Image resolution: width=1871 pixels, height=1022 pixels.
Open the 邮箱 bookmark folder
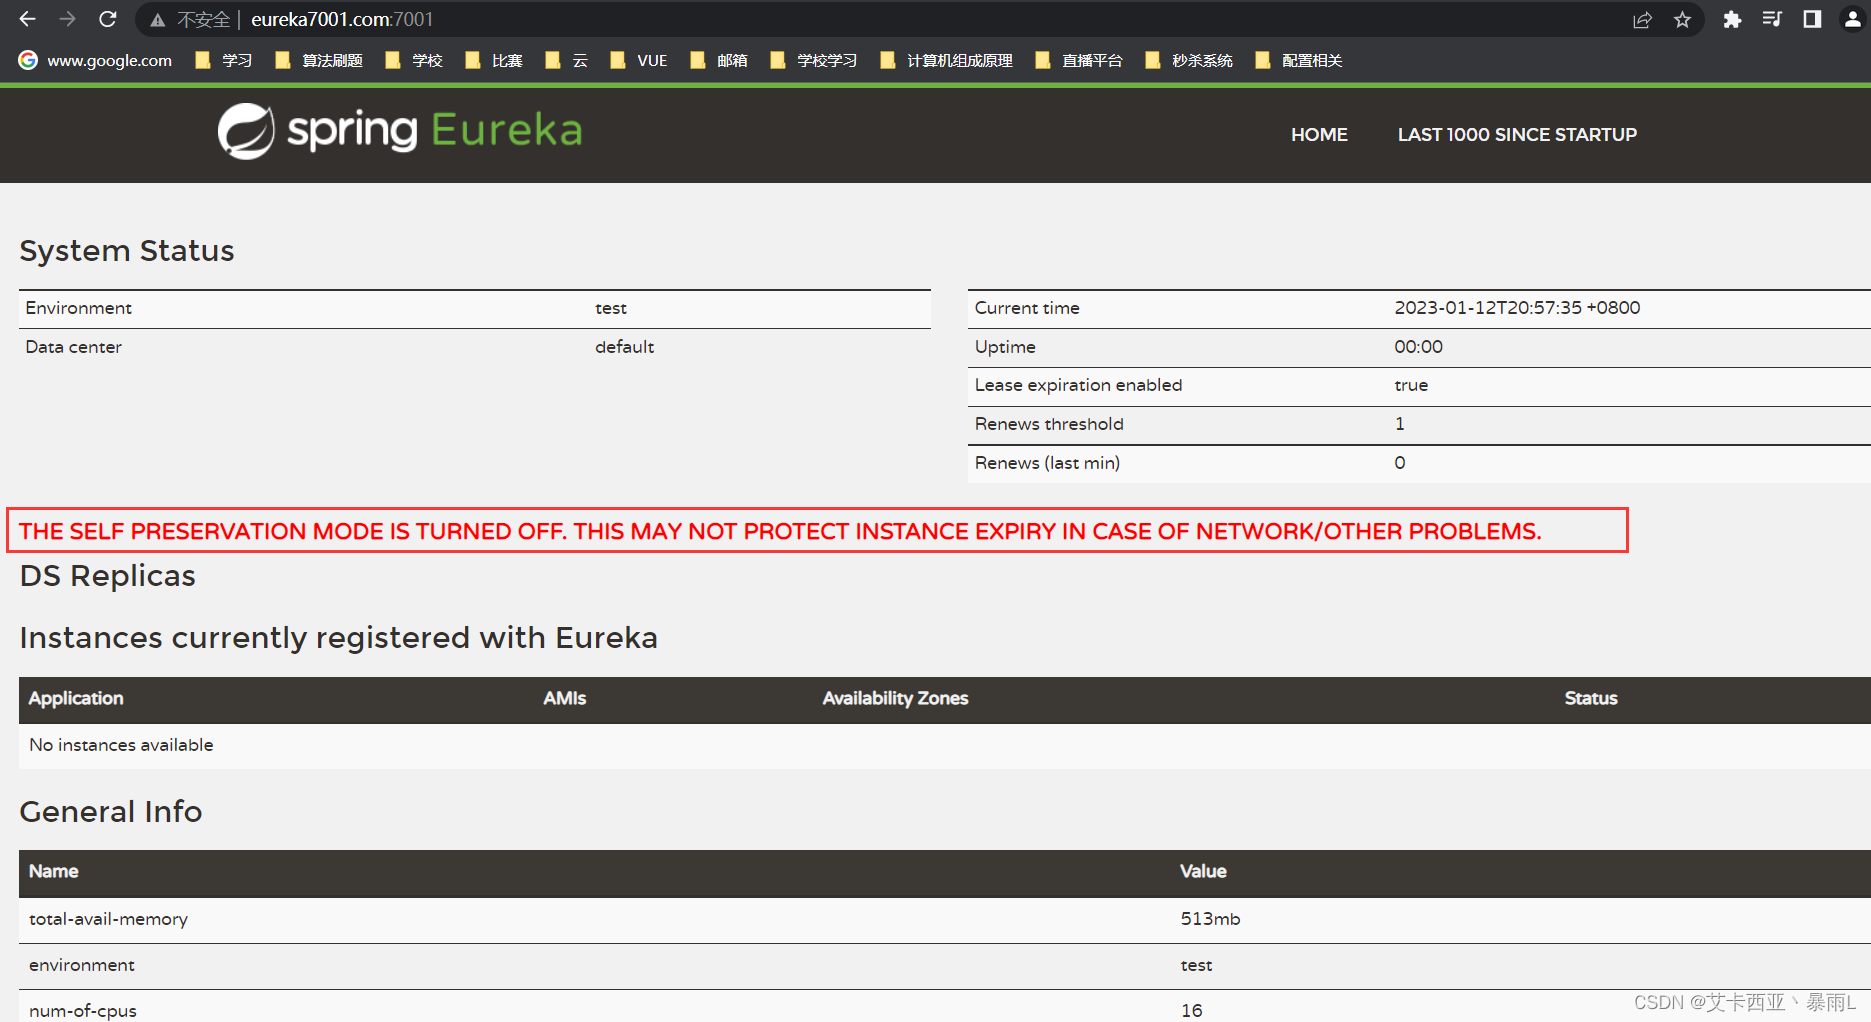(719, 60)
